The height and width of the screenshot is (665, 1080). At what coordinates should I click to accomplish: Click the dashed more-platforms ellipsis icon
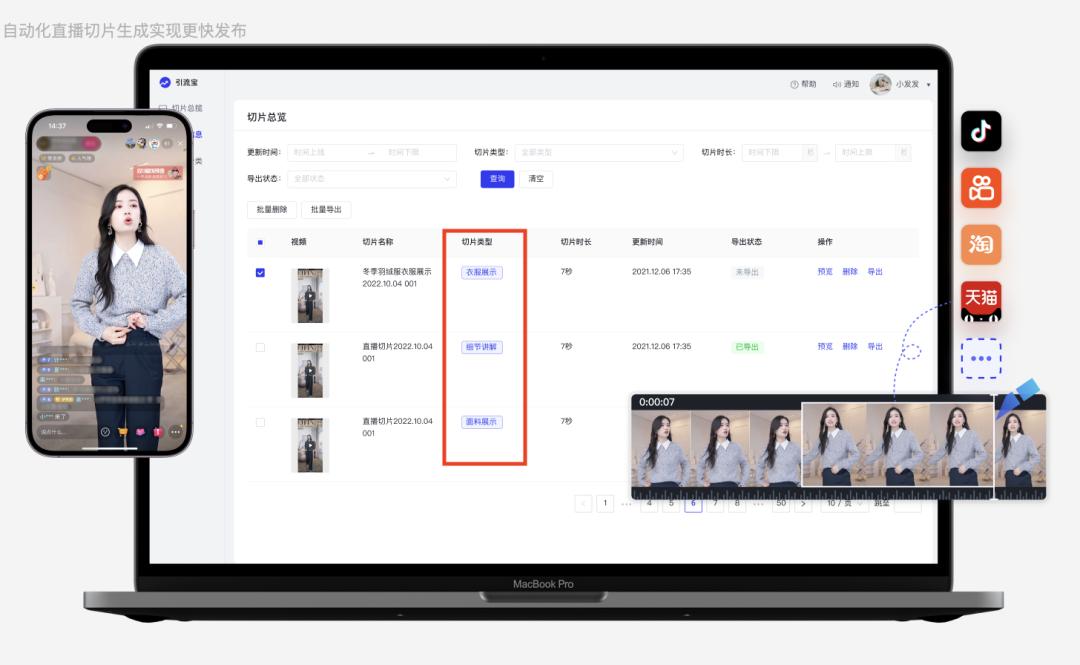click(981, 358)
